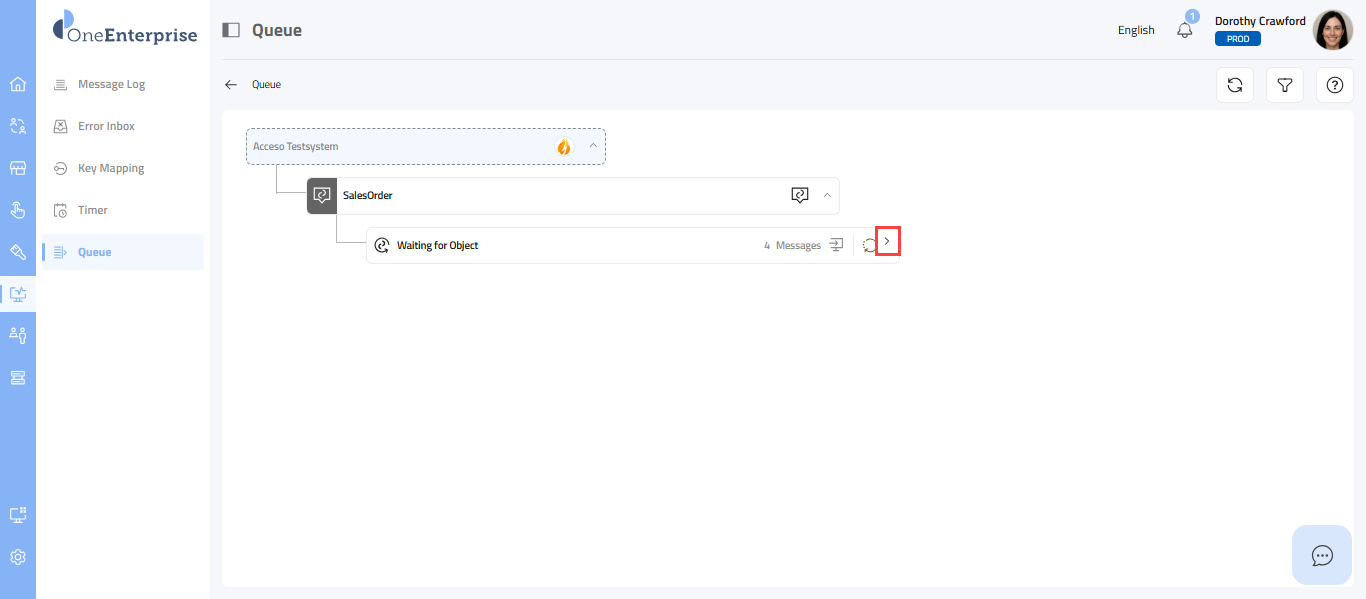
Task: Expand the Waiting for Object row chevron
Action: click(887, 241)
